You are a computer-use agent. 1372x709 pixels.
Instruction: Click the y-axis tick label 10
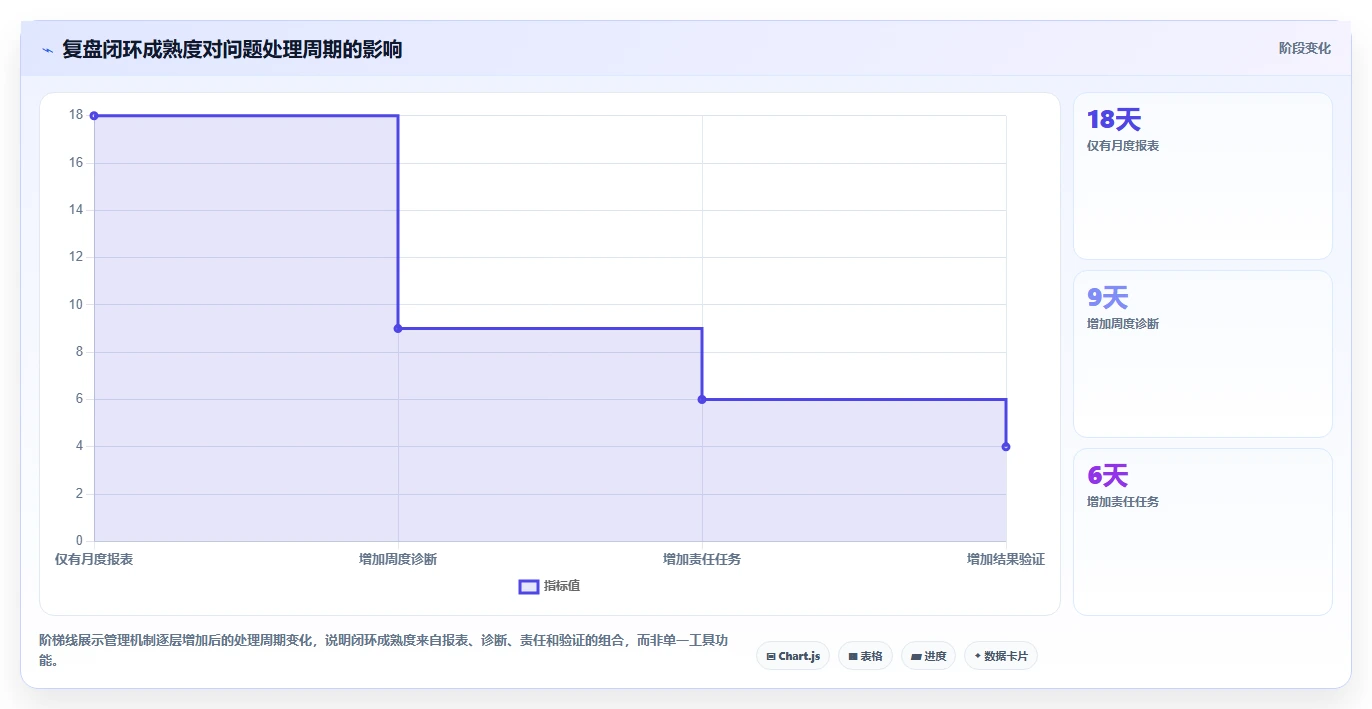(x=76, y=304)
